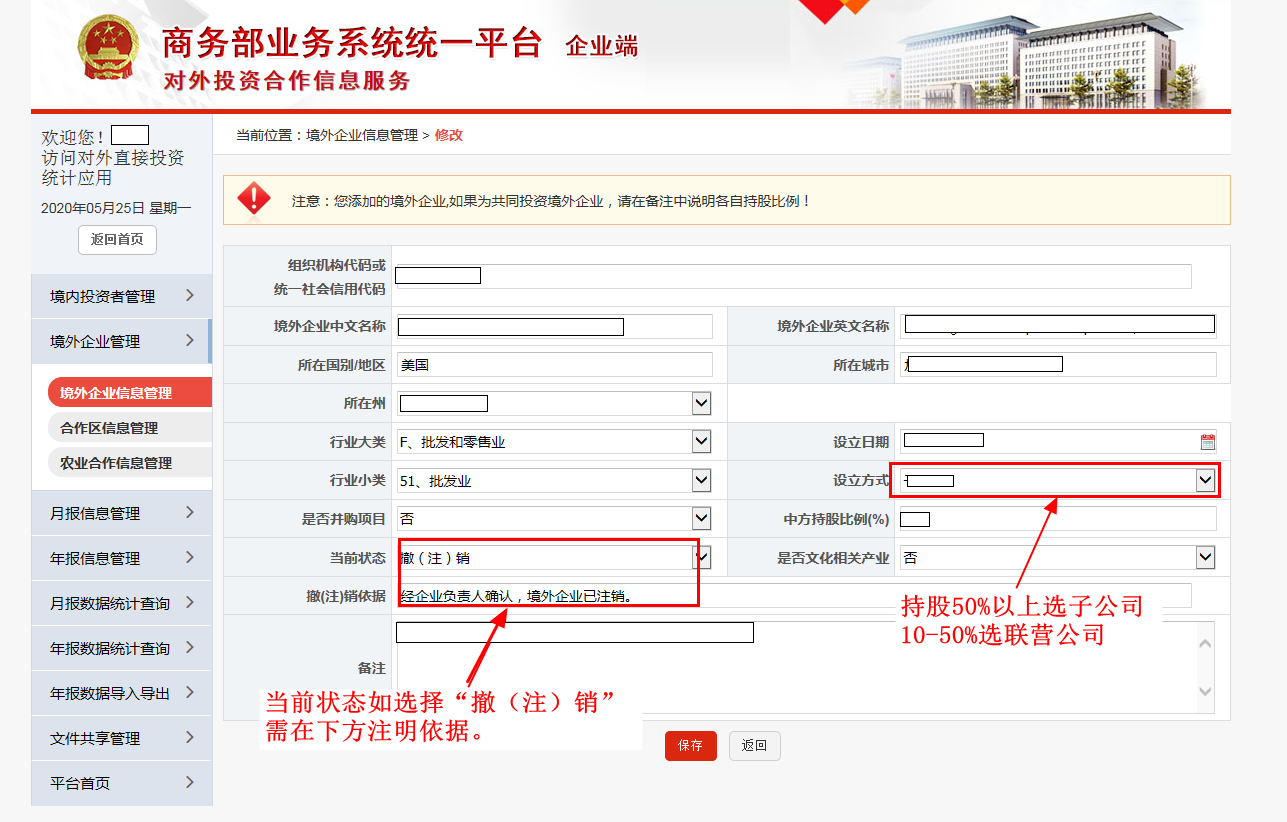Click the red warning icon in notice bar
Image resolution: width=1287 pixels, height=822 pixels.
[x=254, y=199]
